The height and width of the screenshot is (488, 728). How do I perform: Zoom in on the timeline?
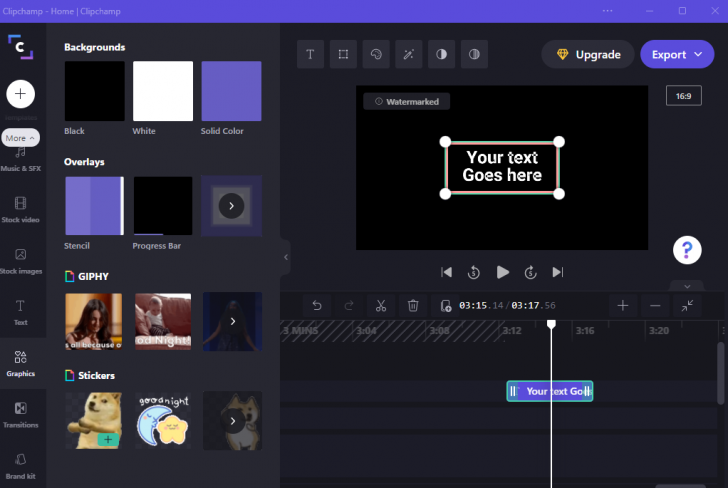[622, 305]
